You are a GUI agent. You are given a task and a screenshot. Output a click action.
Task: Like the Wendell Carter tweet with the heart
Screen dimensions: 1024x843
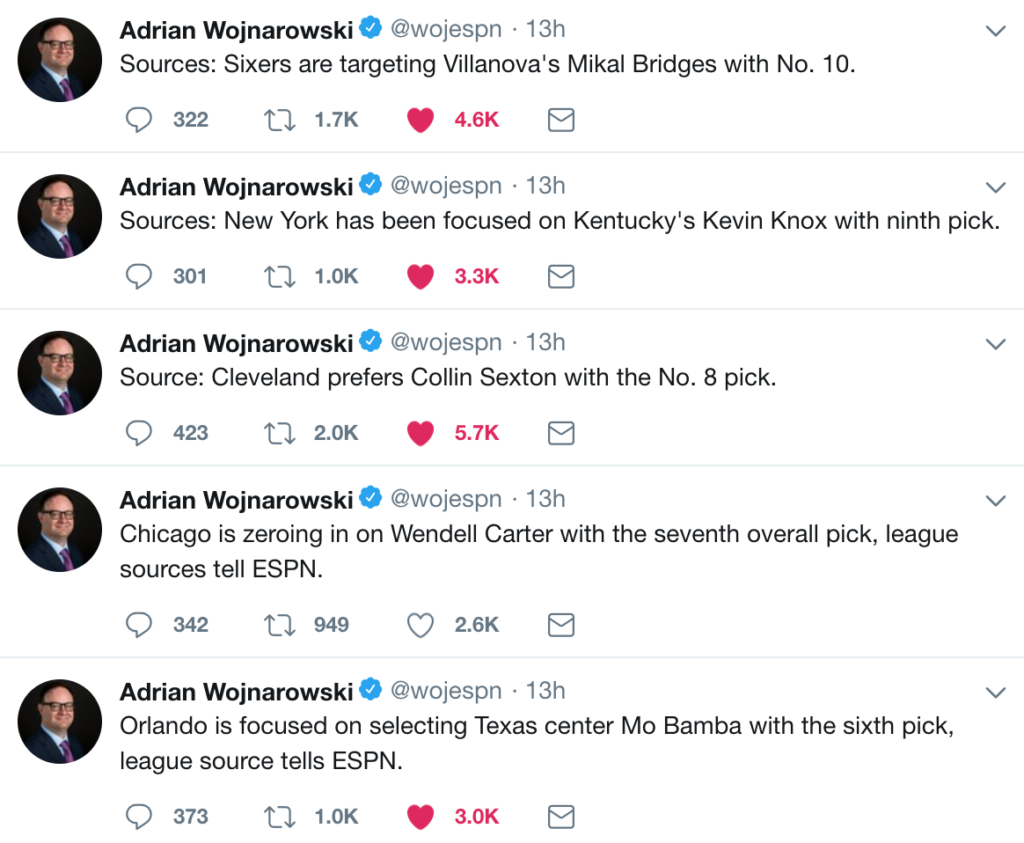pos(421,625)
